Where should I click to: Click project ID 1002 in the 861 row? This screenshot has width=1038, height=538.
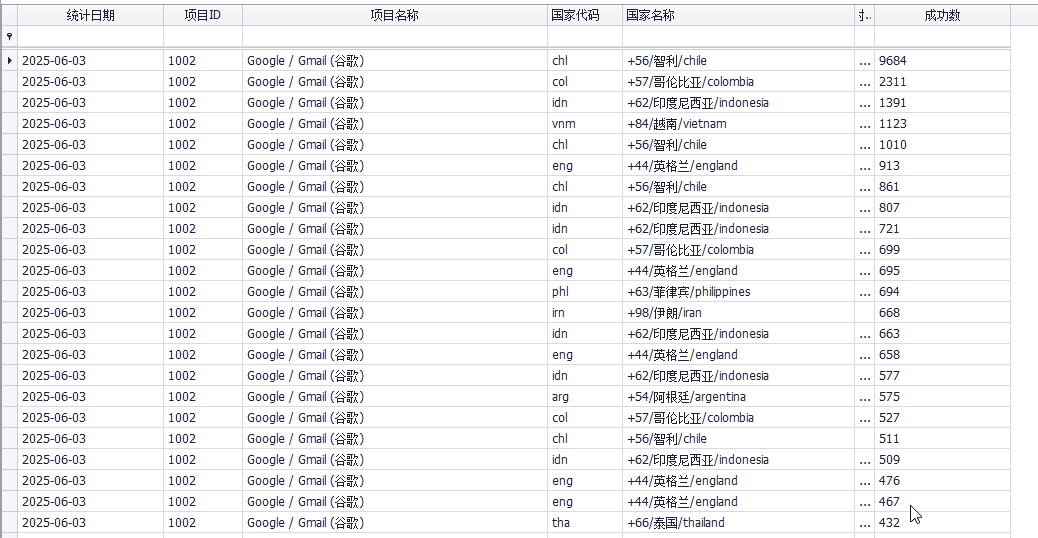(x=203, y=187)
